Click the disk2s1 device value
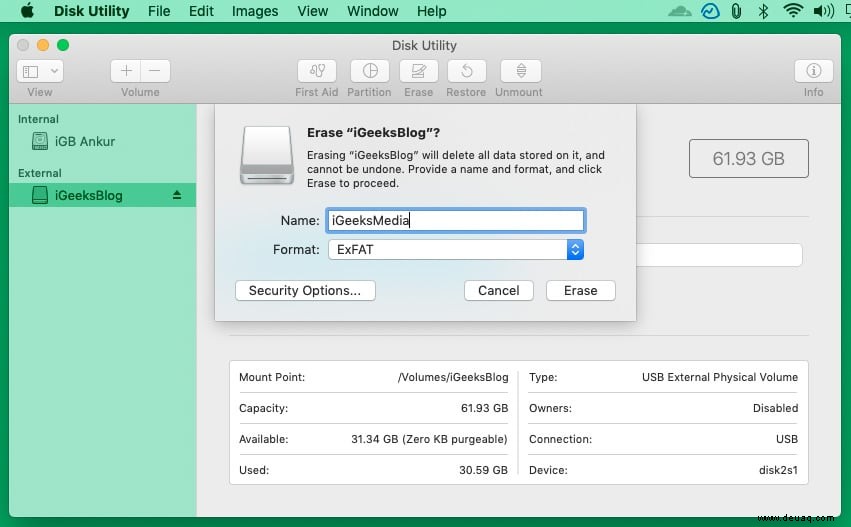The width and height of the screenshot is (851, 527). coord(778,470)
